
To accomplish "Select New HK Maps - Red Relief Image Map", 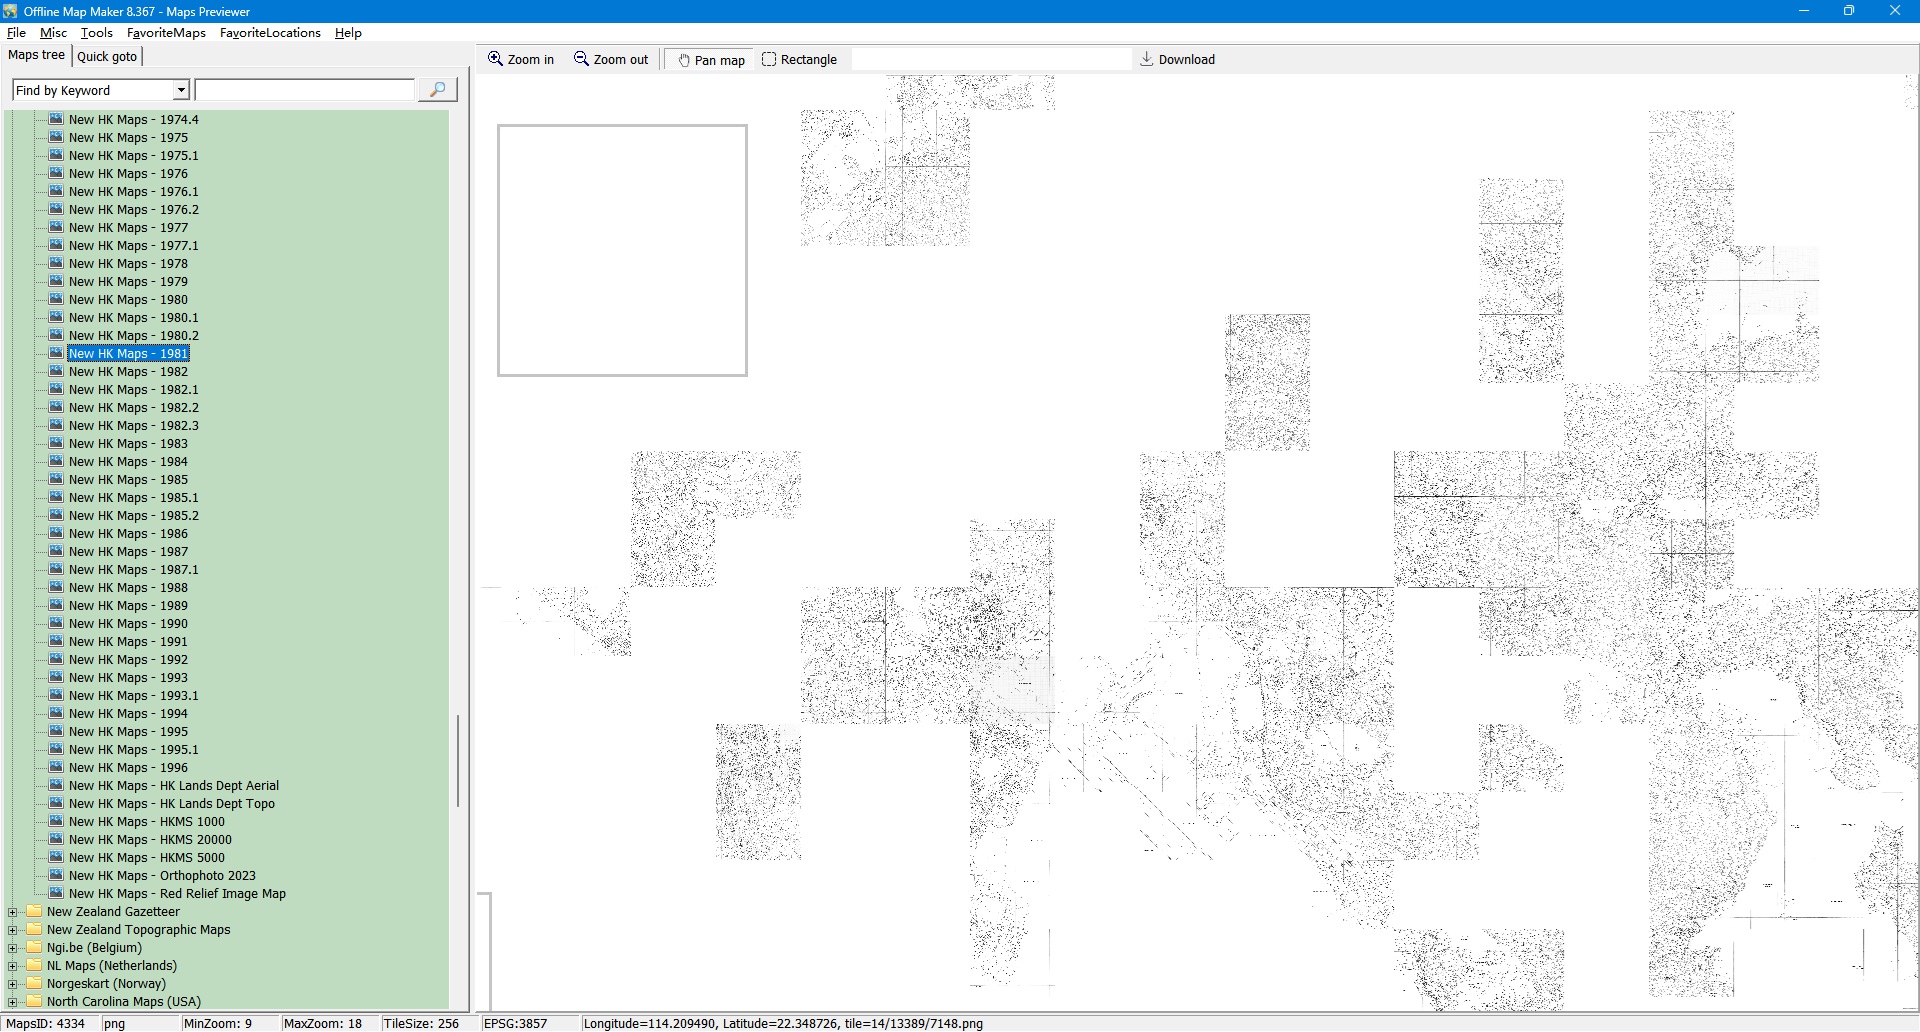I will tap(177, 894).
